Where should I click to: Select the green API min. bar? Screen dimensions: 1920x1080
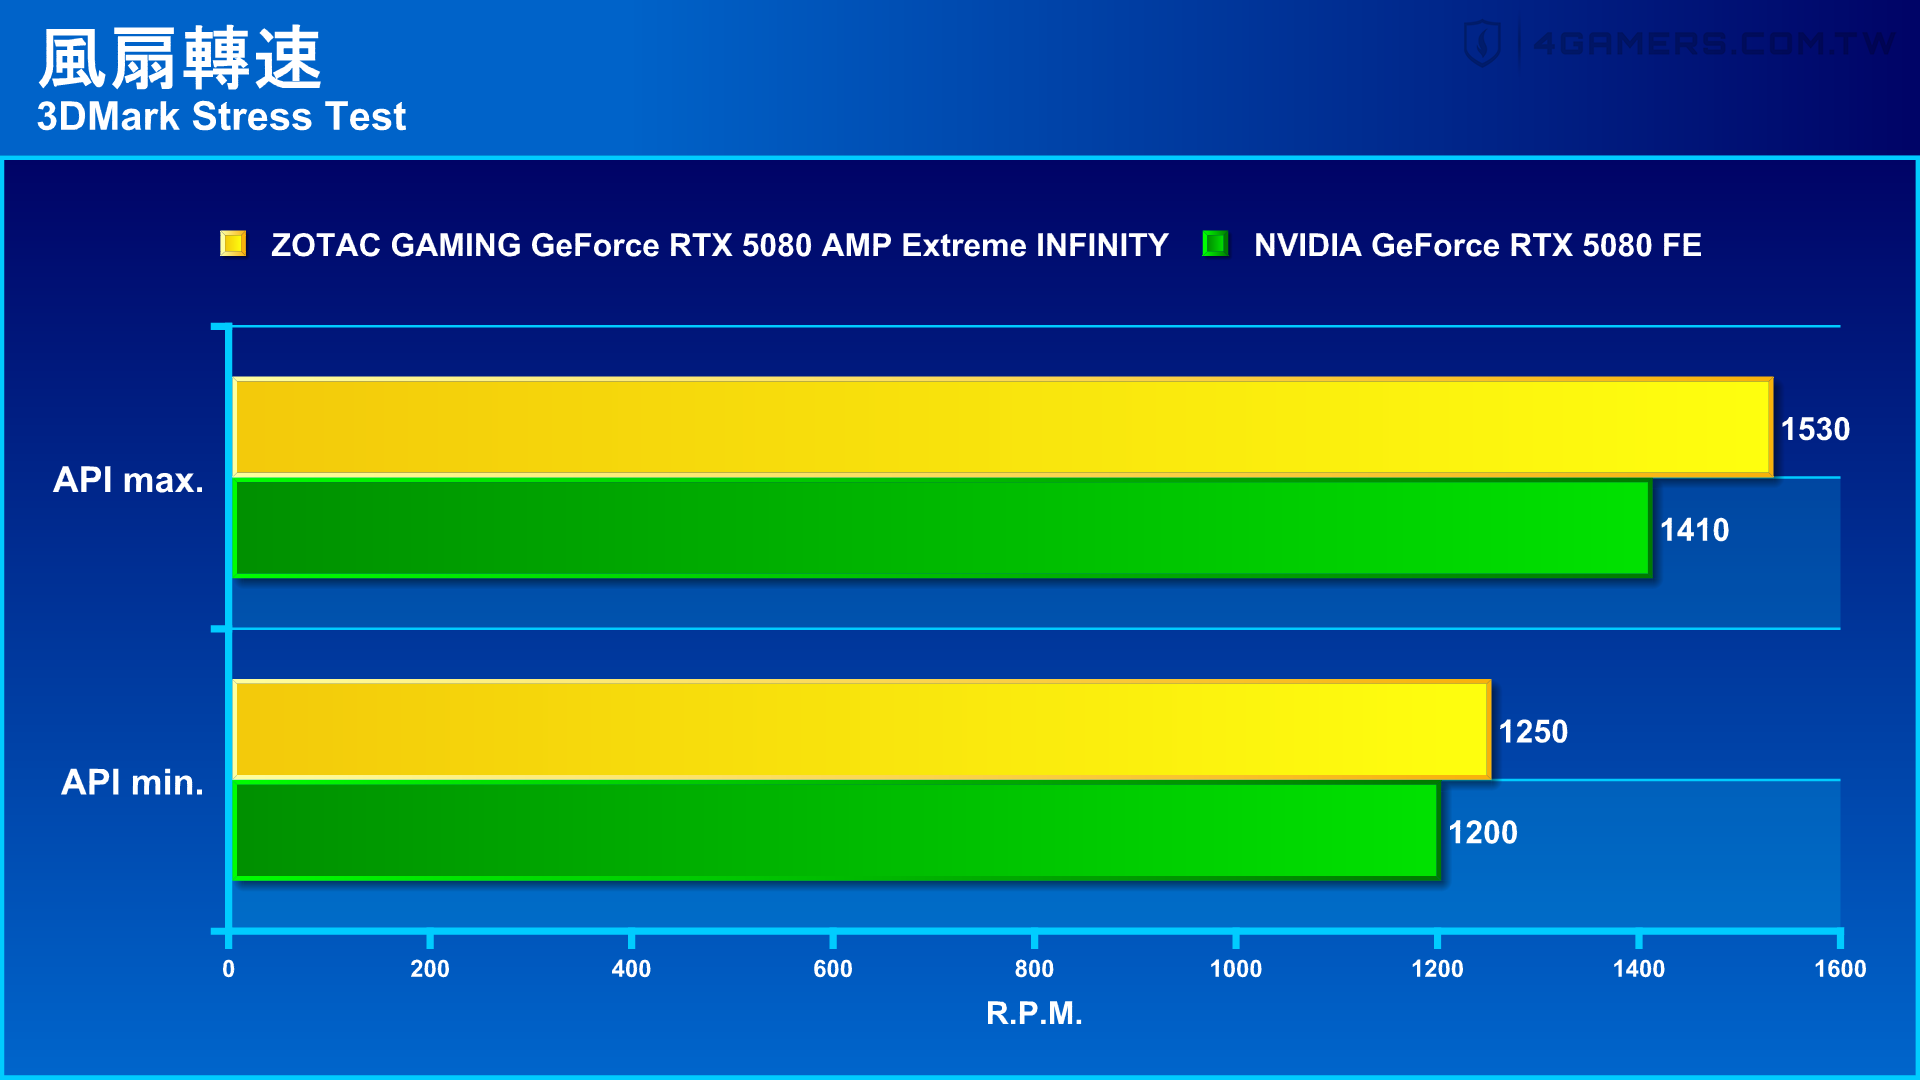[x=837, y=831]
